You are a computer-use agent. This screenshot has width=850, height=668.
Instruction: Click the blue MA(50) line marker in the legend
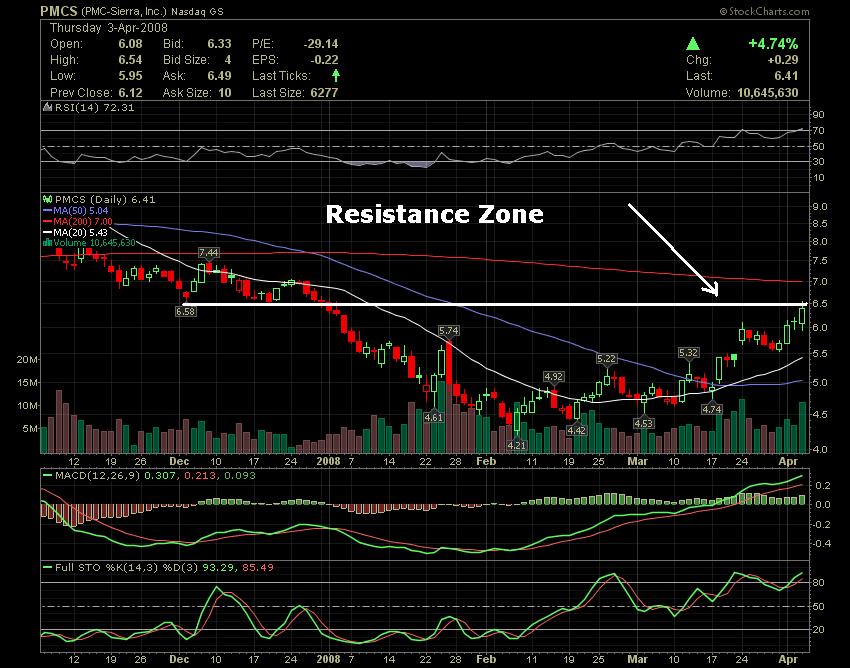click(x=47, y=210)
